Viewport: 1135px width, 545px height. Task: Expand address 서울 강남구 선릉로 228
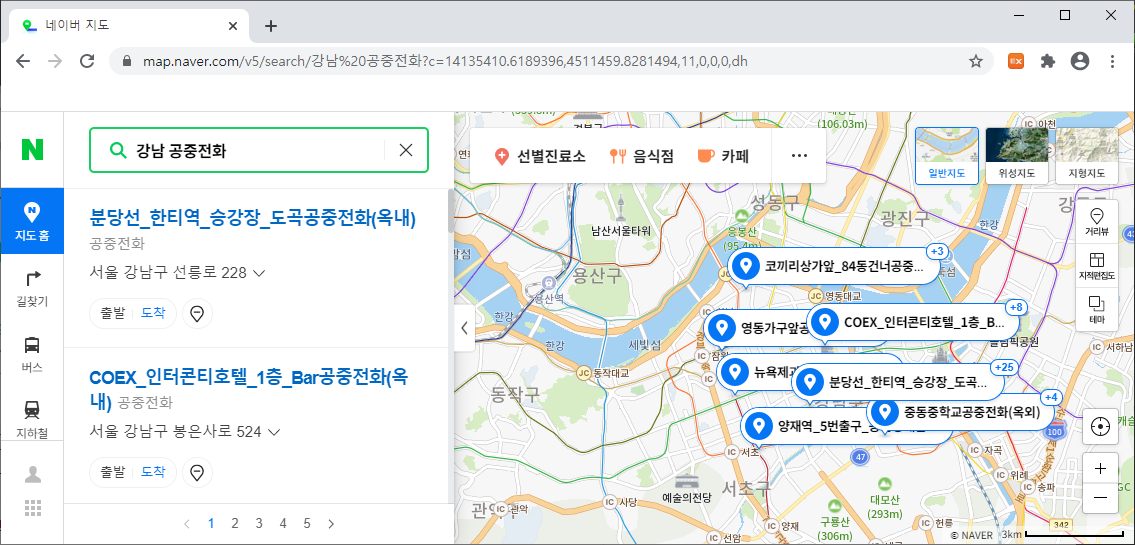(177, 273)
